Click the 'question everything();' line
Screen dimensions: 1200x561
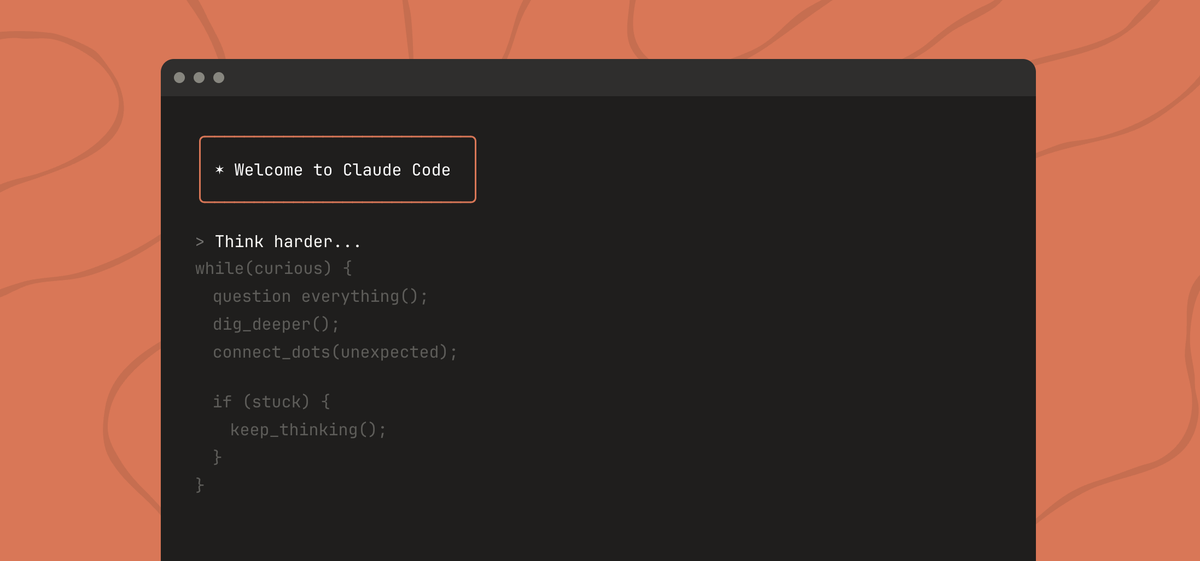click(320, 297)
